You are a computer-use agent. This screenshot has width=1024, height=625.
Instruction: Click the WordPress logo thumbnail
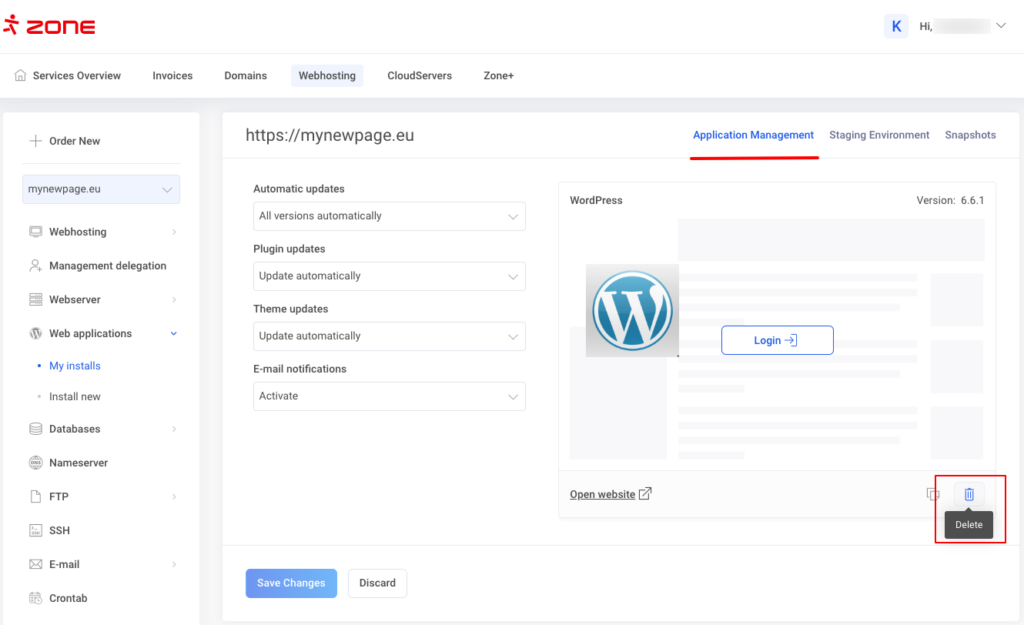point(632,310)
